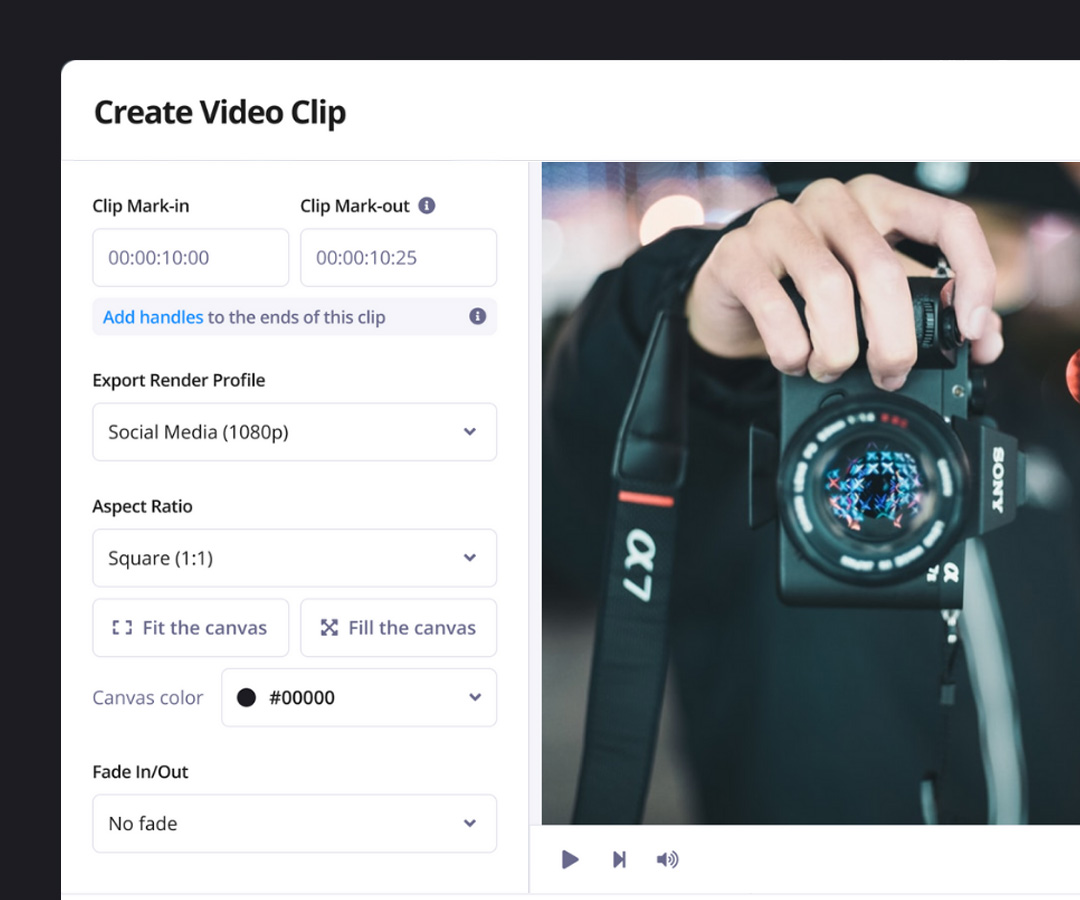1080x900 pixels.
Task: Switch aspect ratio fill option on
Action: pos(398,627)
